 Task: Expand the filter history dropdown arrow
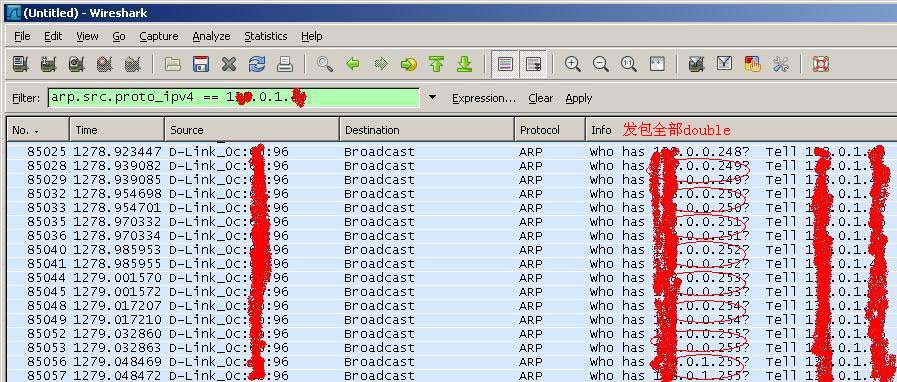[432, 98]
